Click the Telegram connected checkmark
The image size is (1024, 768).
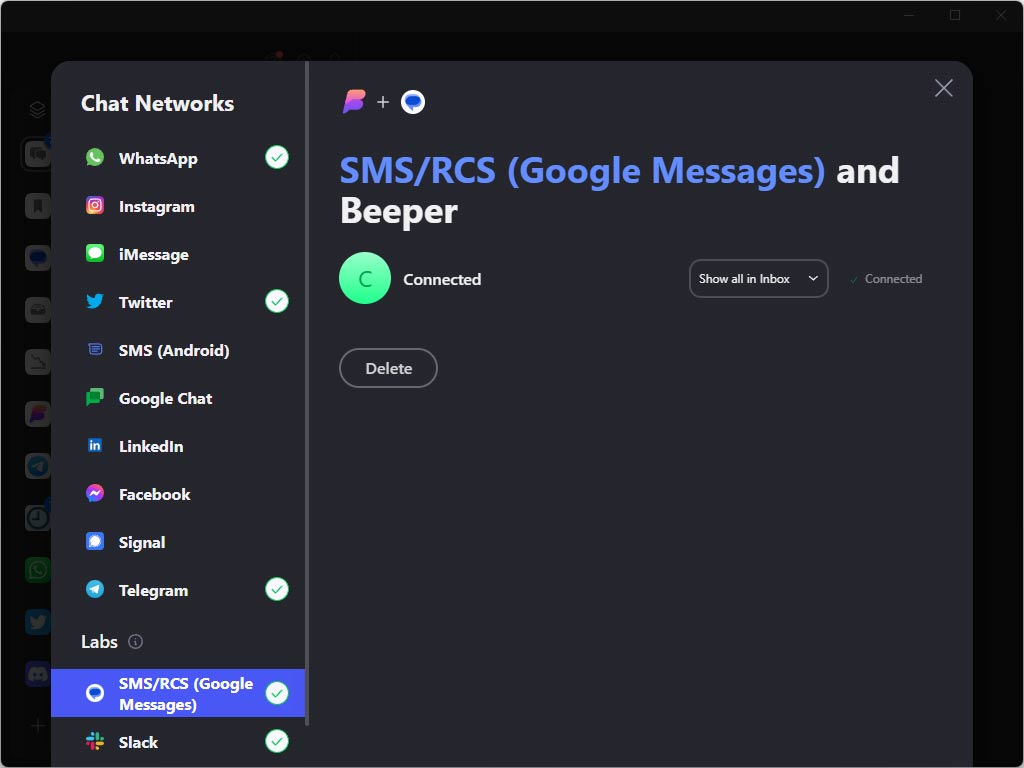277,589
